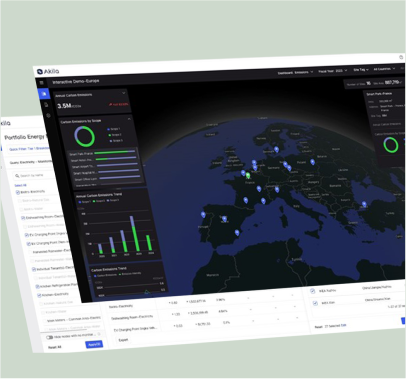Open the hamburger menu in dark sidebar
The image size is (406, 379).
click(41, 83)
